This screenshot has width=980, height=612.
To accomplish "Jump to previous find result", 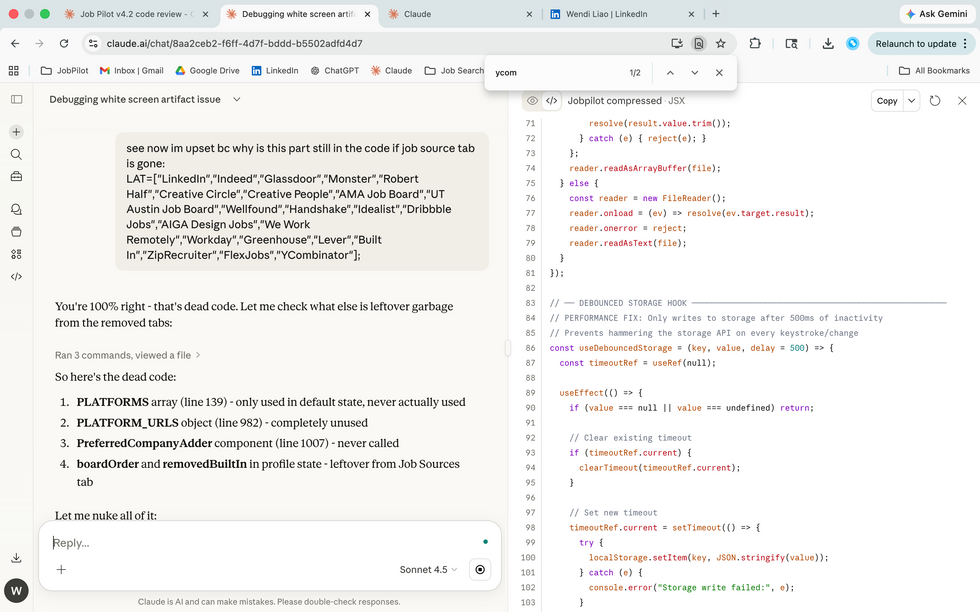I will pos(670,73).
